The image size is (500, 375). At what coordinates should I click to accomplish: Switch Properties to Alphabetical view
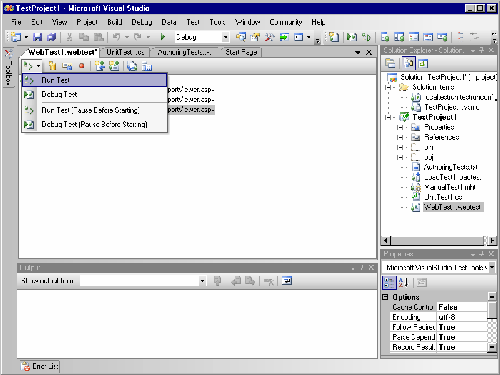point(403,283)
